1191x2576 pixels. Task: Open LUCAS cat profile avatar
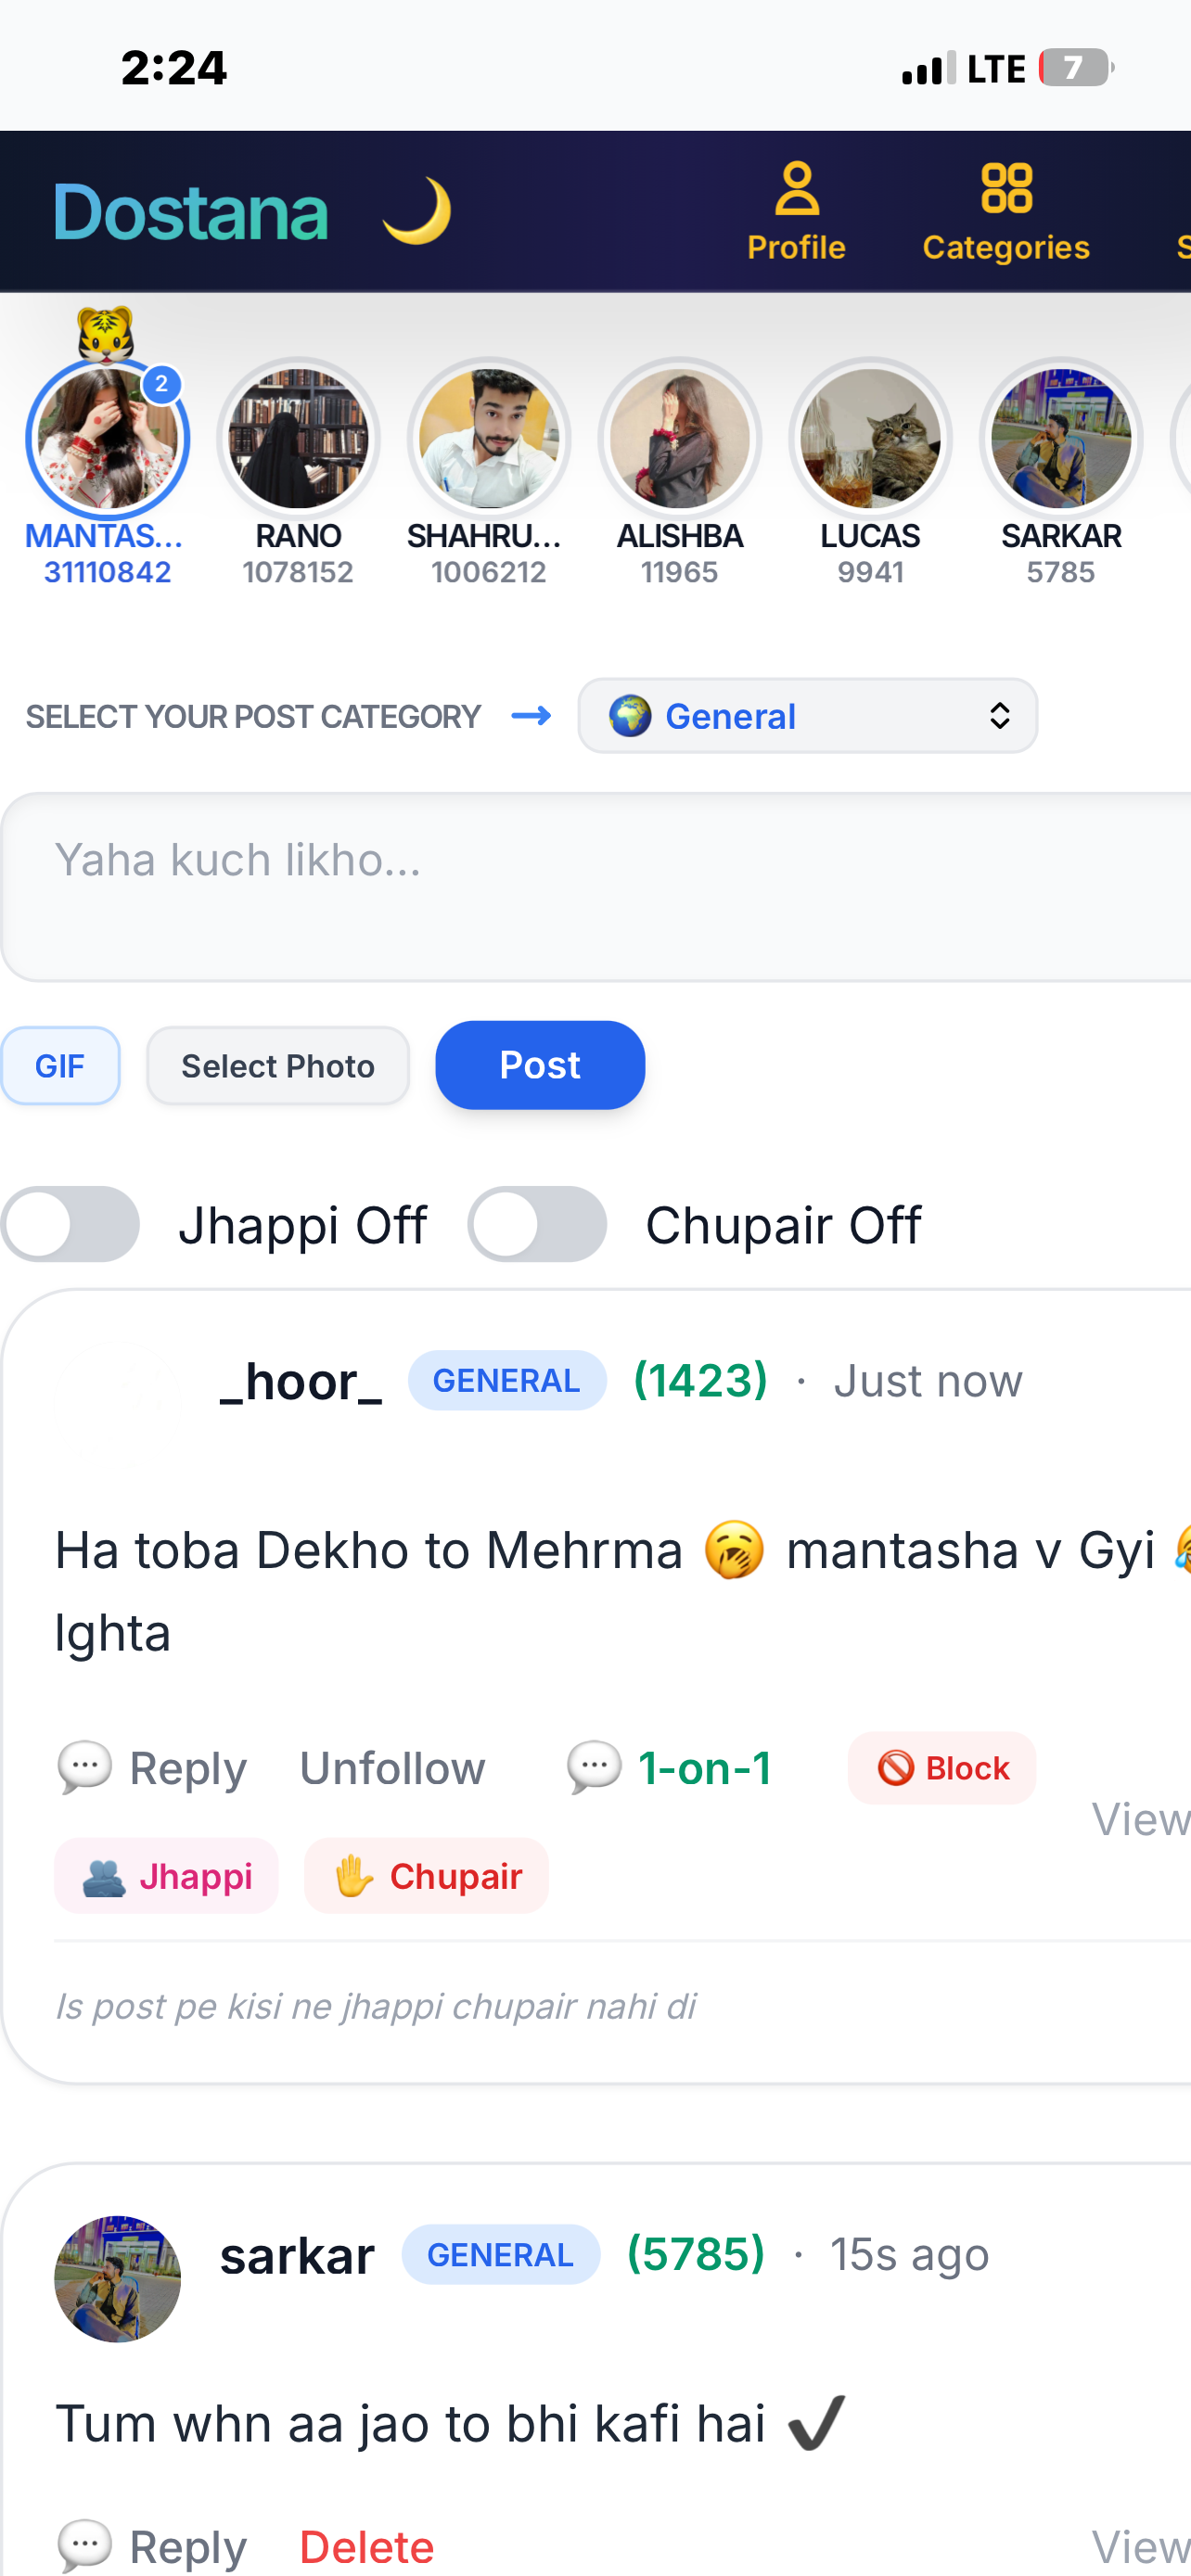(870, 439)
